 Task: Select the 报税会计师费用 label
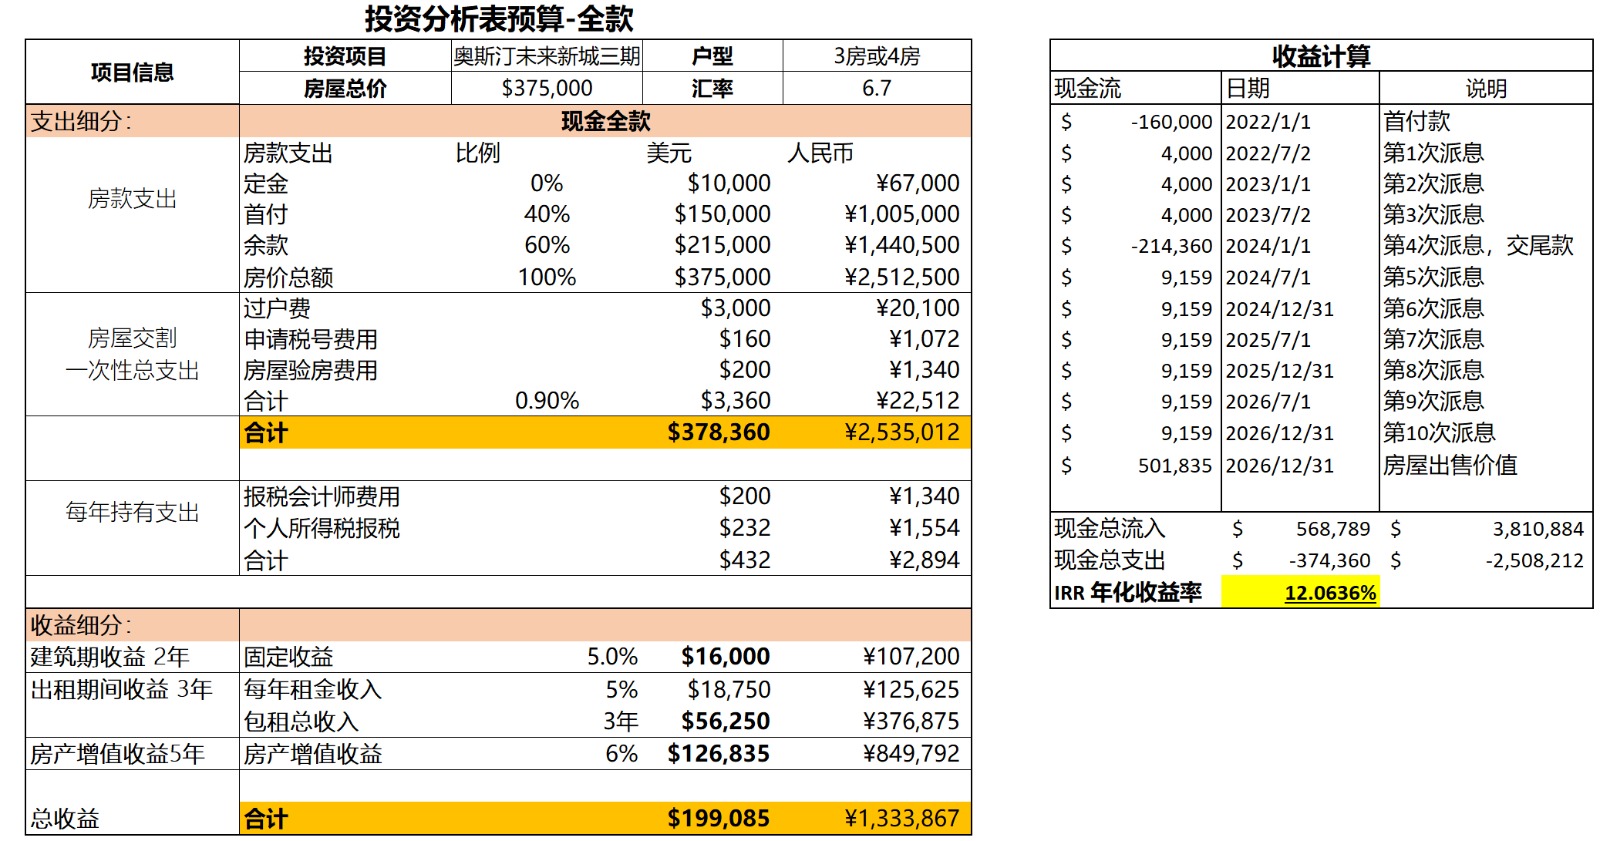321,497
